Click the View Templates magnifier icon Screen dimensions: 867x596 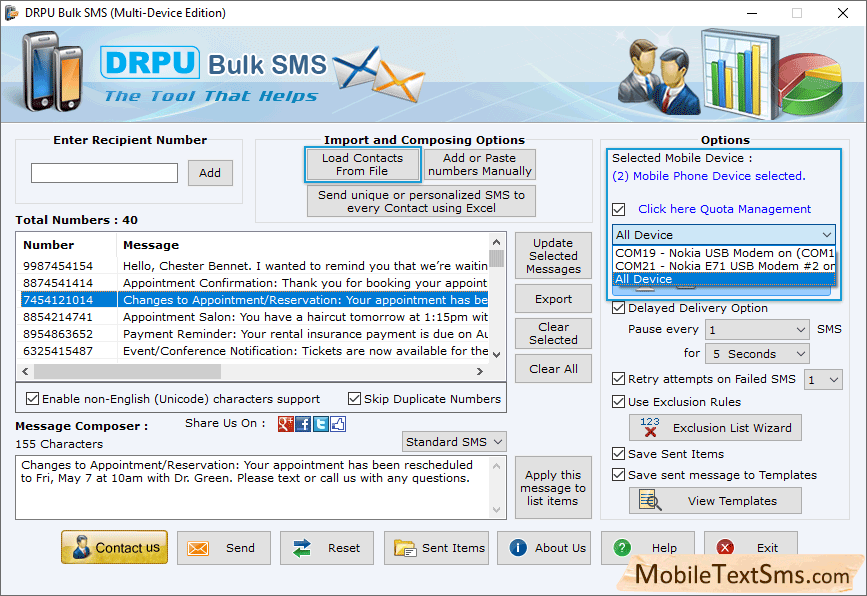pos(650,500)
